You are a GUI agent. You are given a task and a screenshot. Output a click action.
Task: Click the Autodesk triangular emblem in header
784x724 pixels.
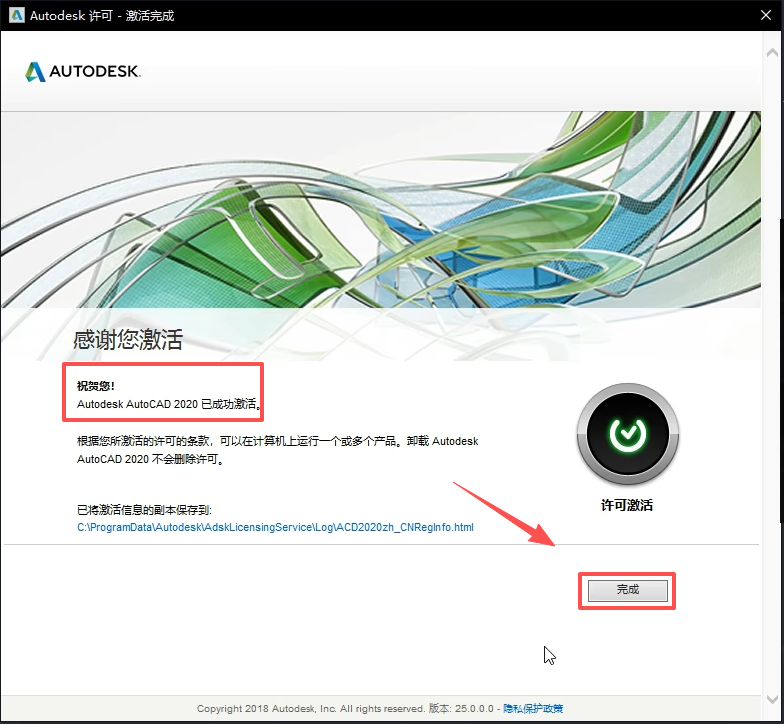point(35,72)
